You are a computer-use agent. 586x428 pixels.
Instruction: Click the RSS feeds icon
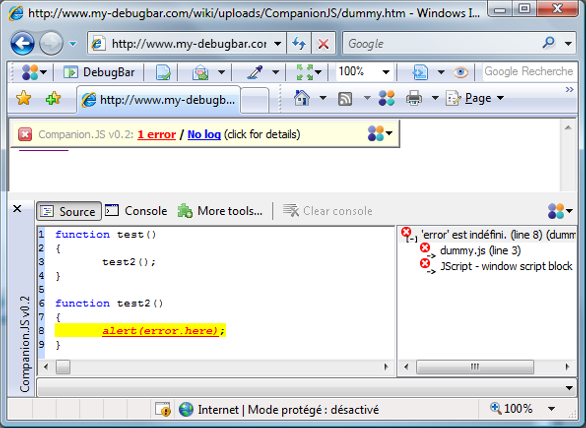coord(345,99)
